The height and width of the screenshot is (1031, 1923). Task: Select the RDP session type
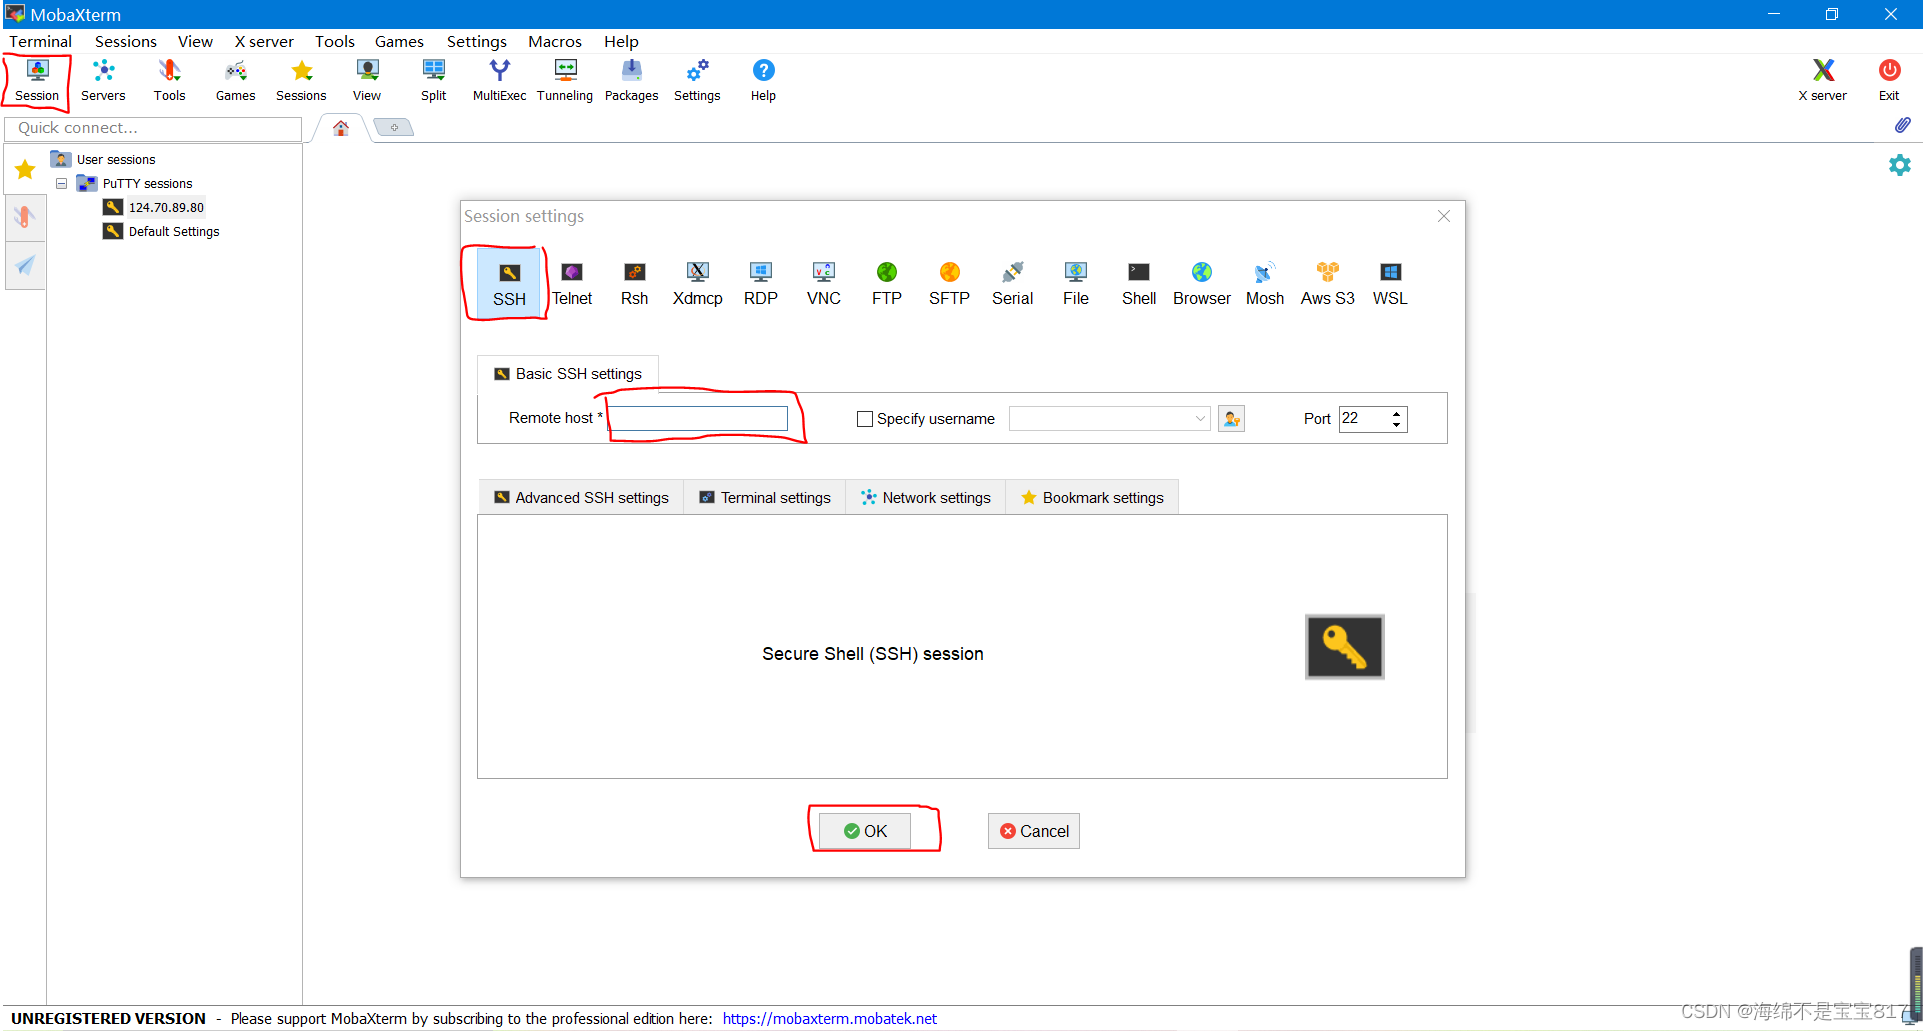click(760, 284)
